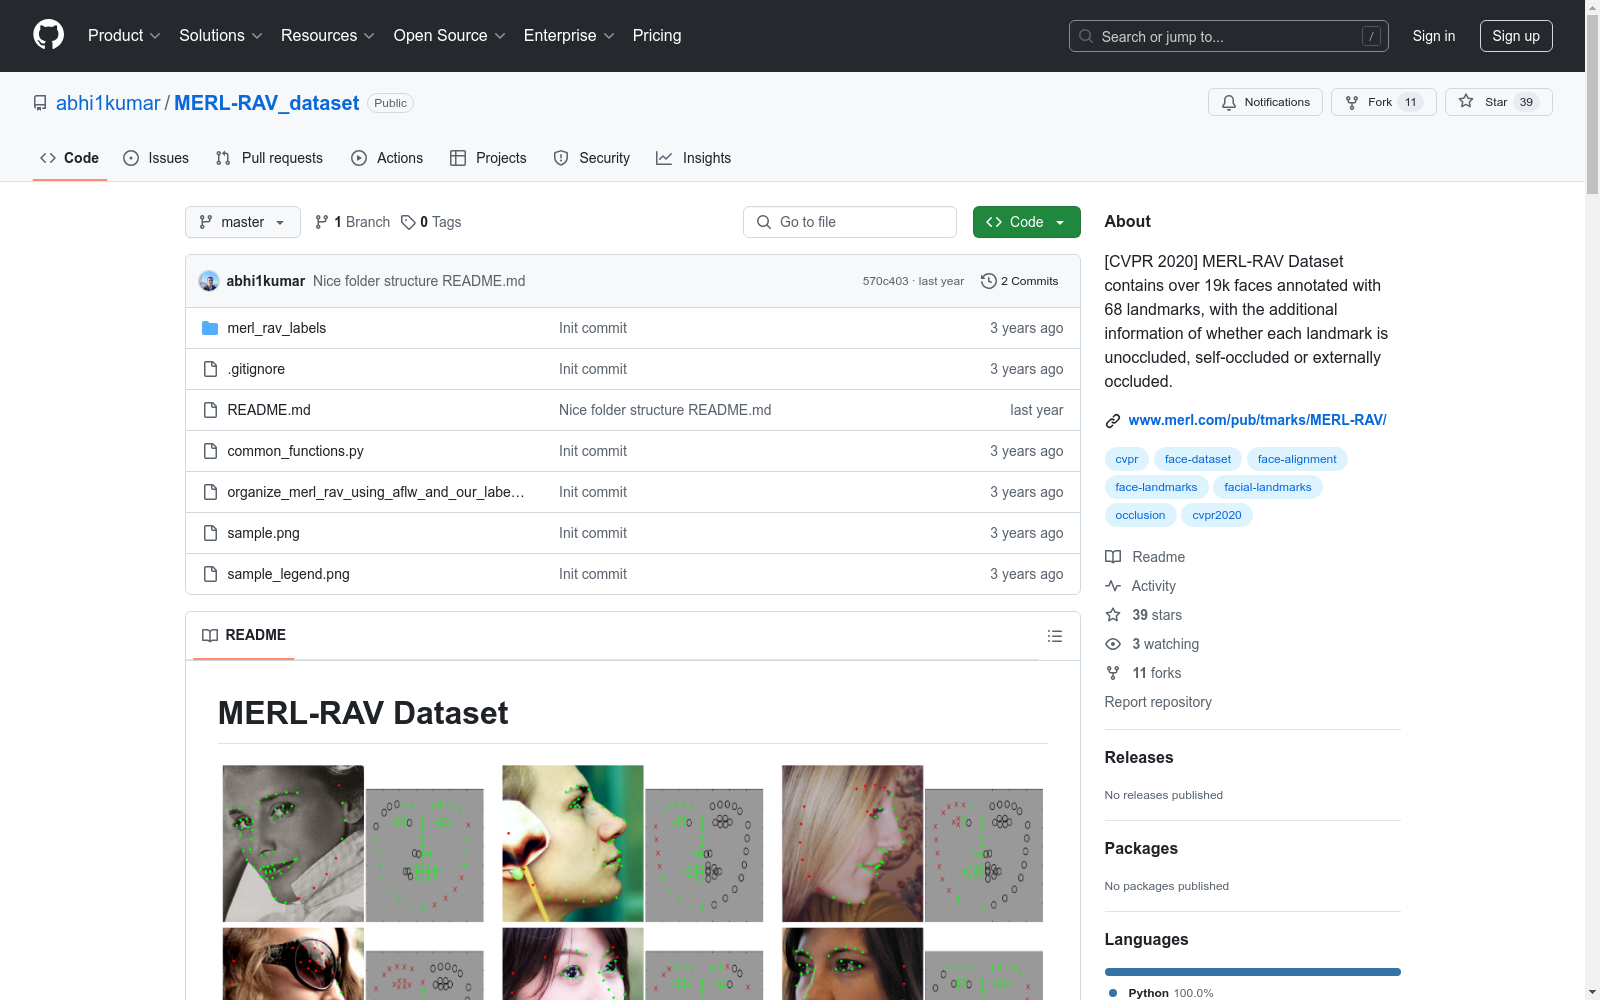
Task: Switch to the Issues tab
Action: 156,158
